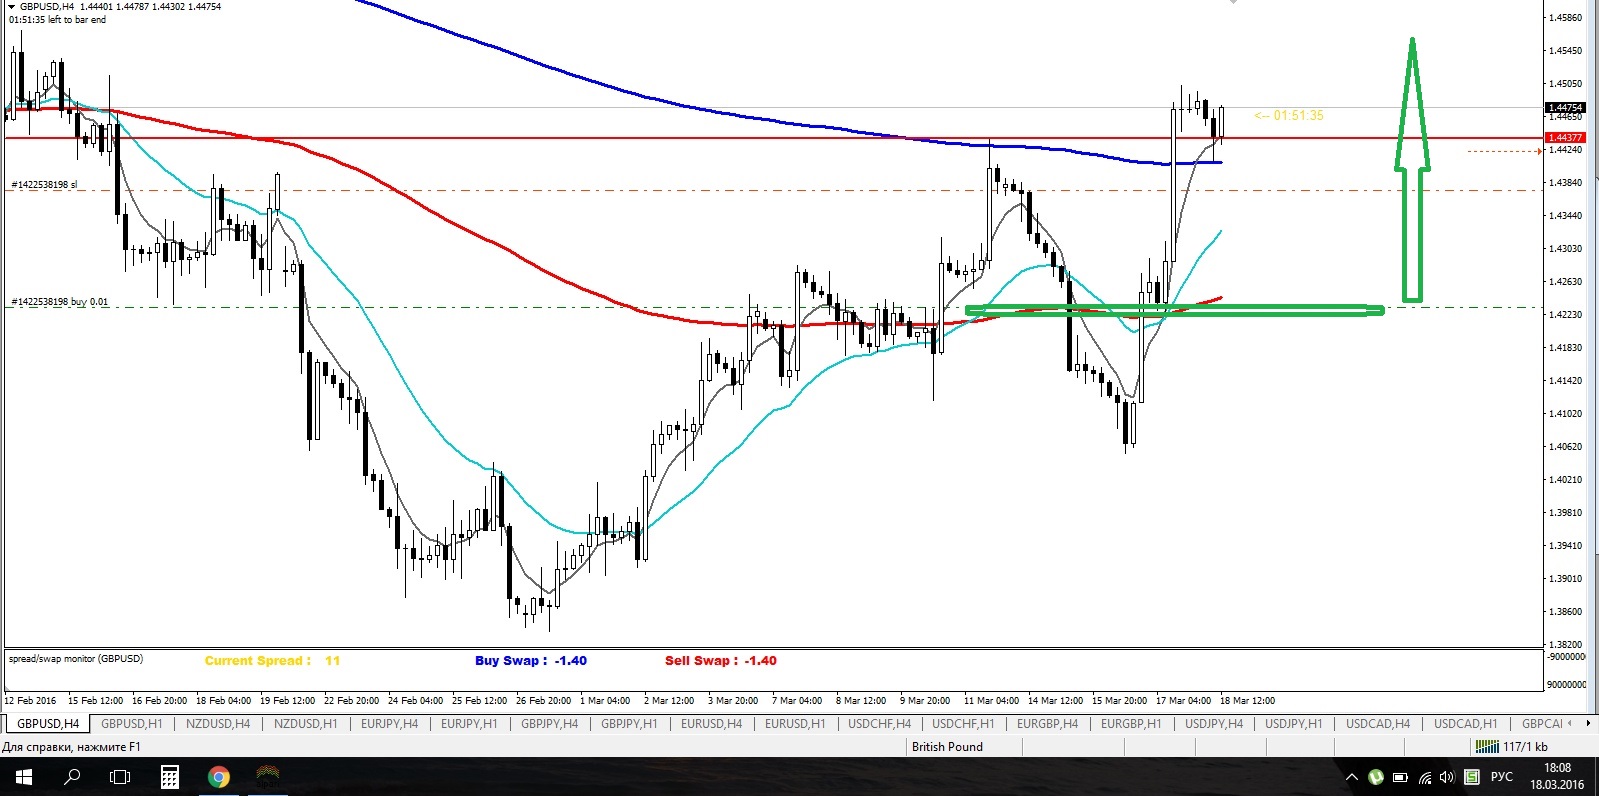Click the green S tray icon

click(x=1472, y=777)
